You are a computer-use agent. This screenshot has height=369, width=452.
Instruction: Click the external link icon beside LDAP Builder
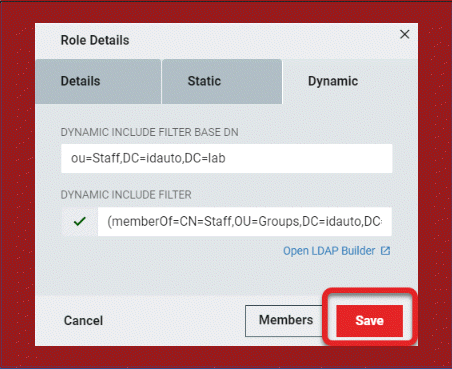click(385, 251)
